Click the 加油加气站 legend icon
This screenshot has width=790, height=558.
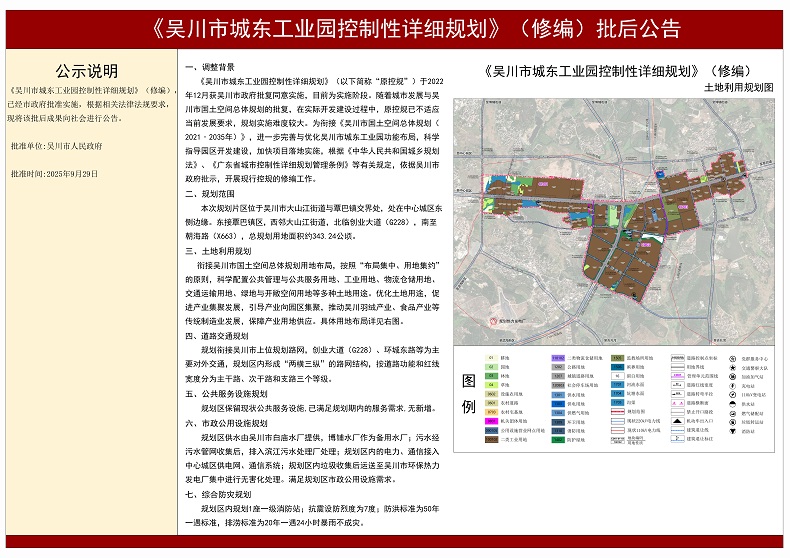(x=732, y=377)
